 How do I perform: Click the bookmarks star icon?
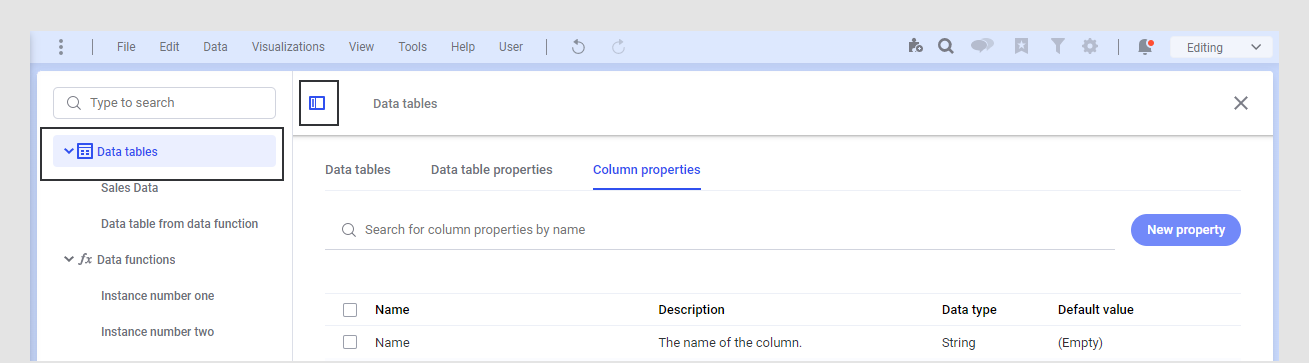1021,46
